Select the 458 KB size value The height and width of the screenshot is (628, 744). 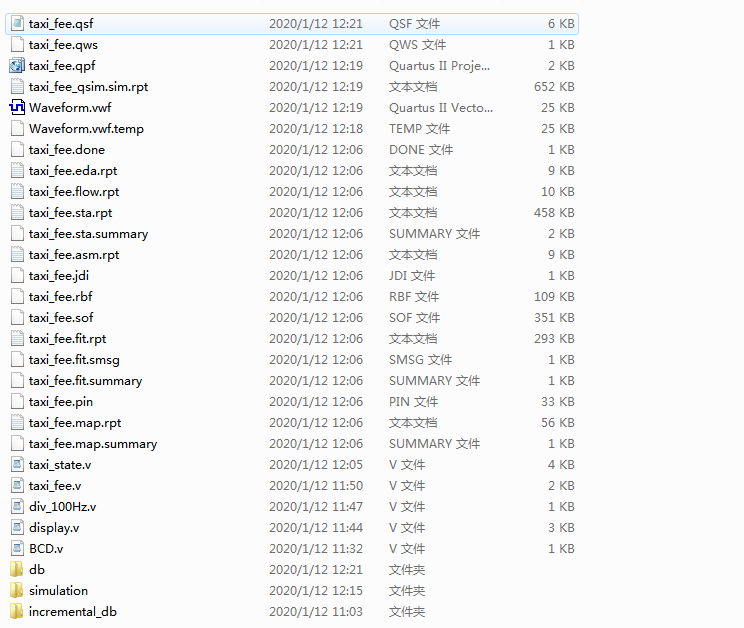554,212
